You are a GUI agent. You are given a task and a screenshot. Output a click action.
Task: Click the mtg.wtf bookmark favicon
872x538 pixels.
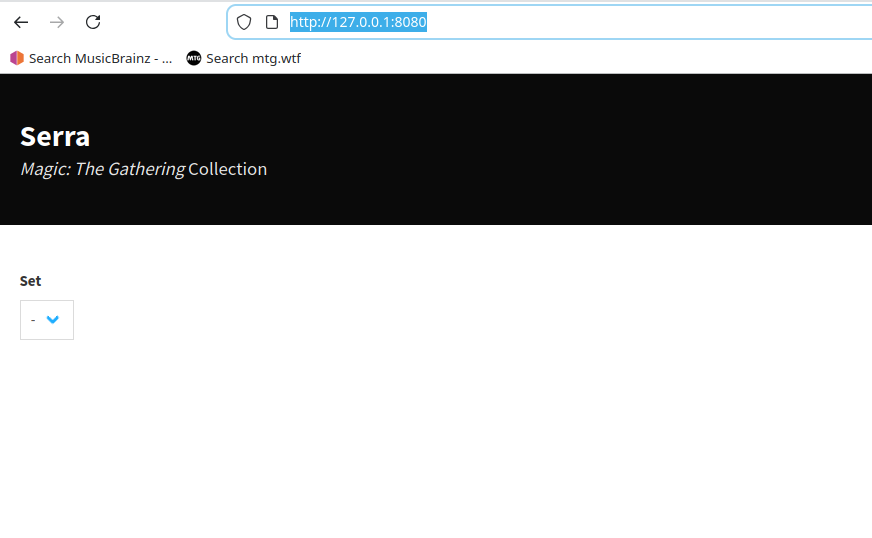[x=194, y=58]
